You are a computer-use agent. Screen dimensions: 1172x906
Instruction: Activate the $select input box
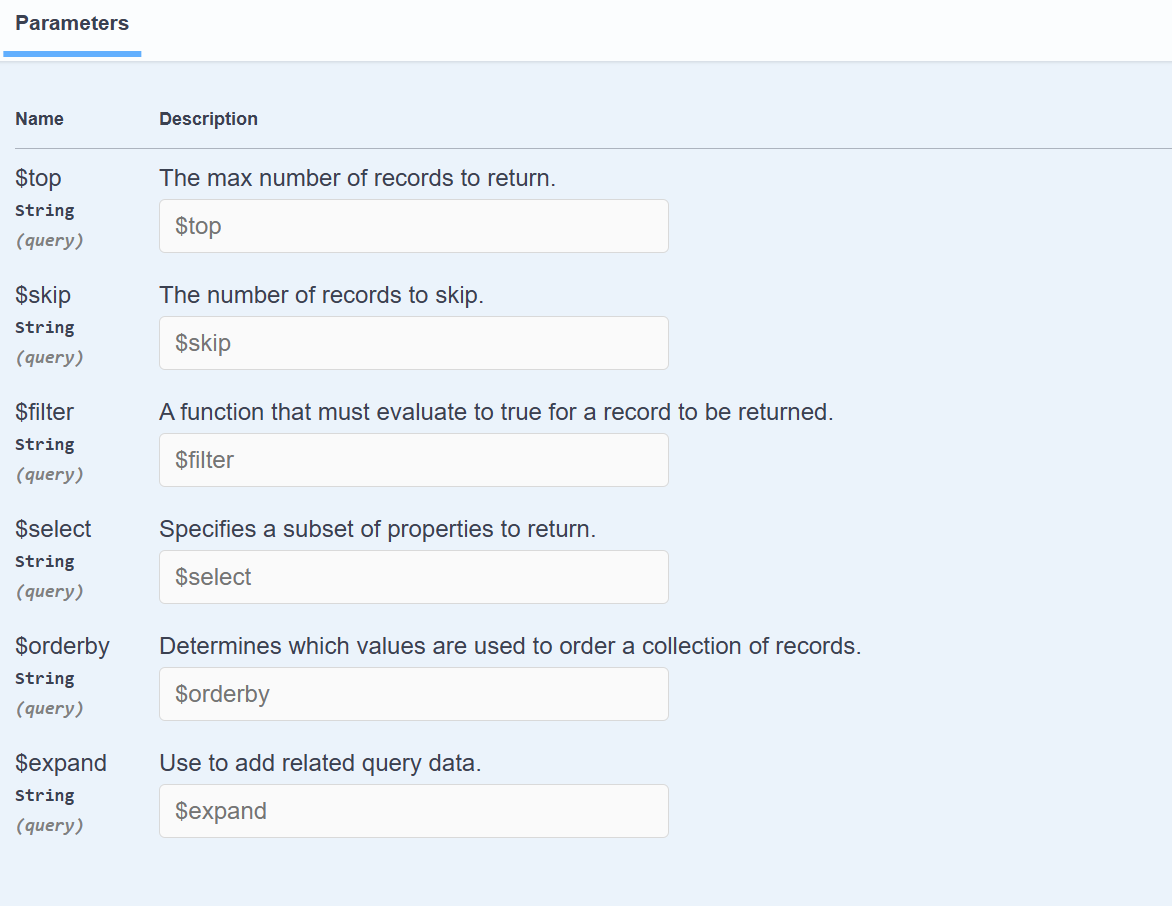pos(413,577)
